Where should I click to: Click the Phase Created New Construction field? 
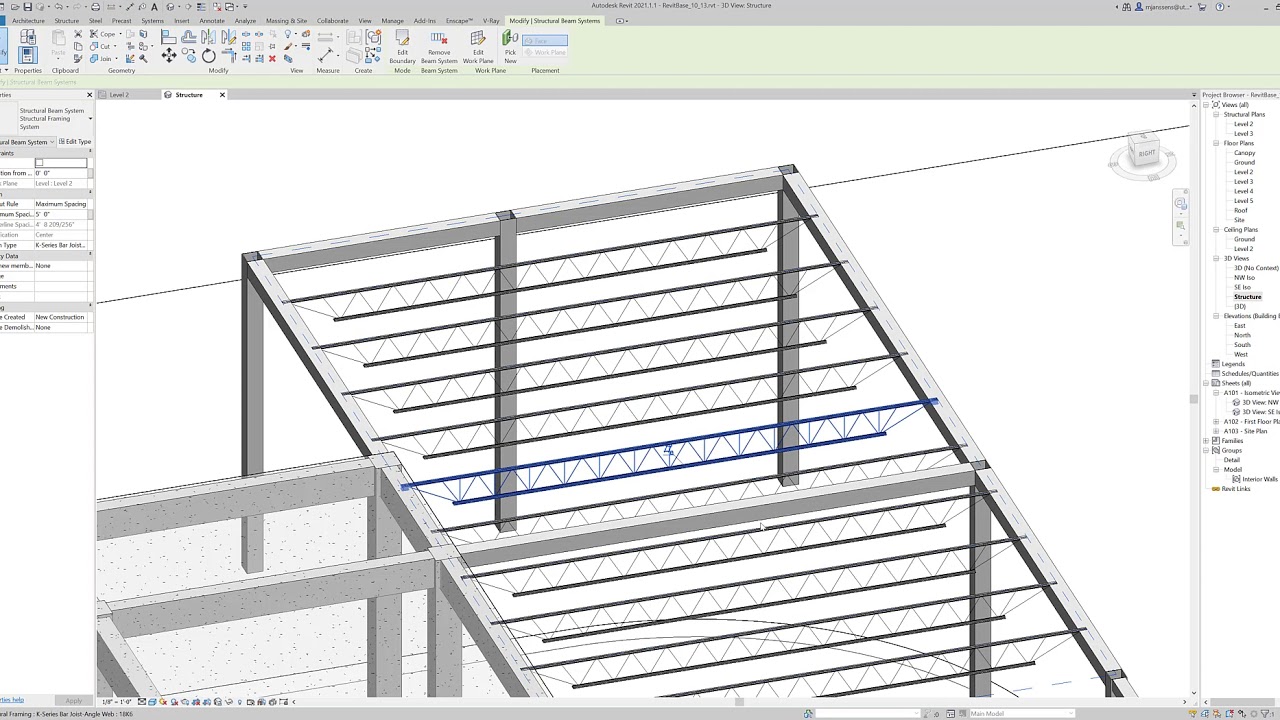click(x=63, y=317)
